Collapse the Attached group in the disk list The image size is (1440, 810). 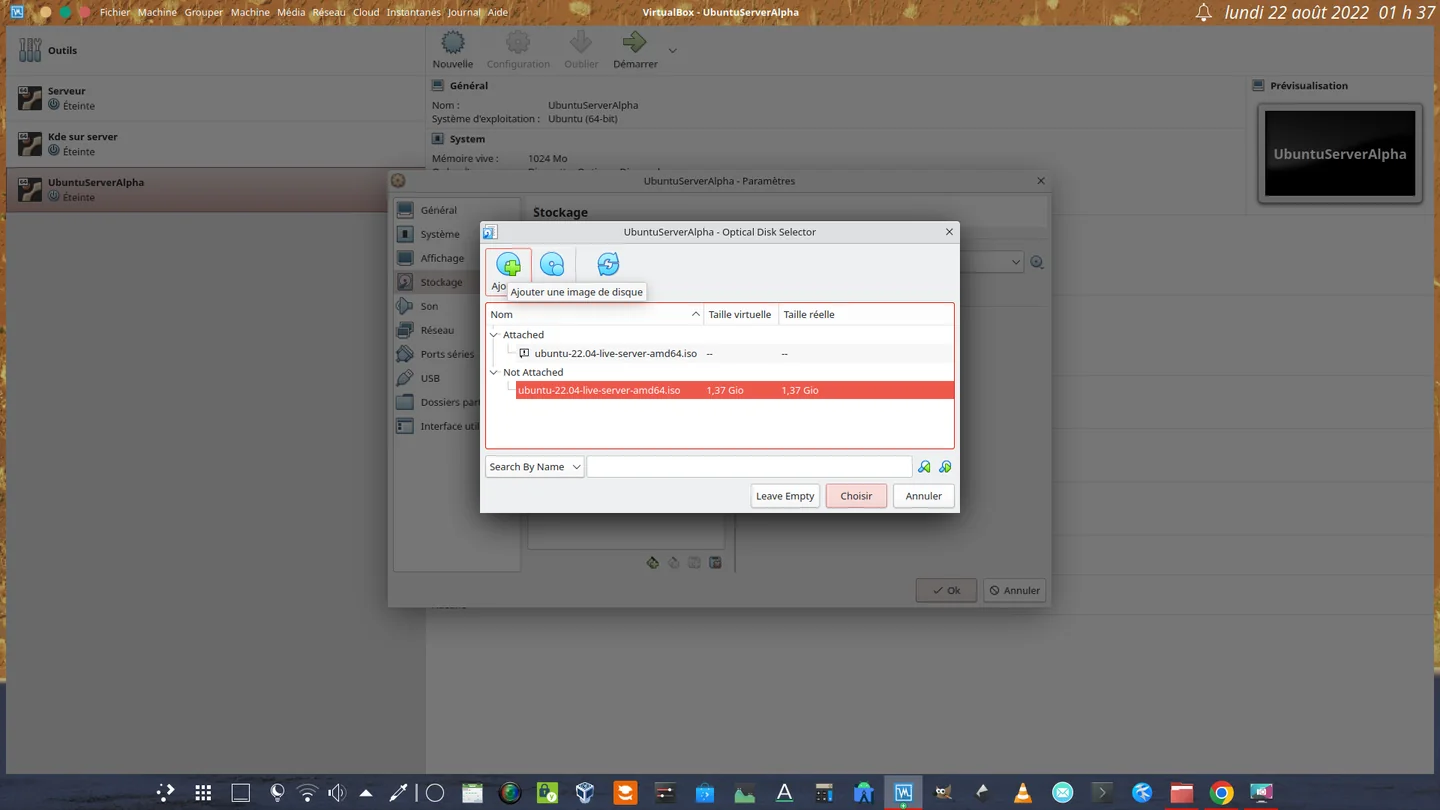pos(494,335)
